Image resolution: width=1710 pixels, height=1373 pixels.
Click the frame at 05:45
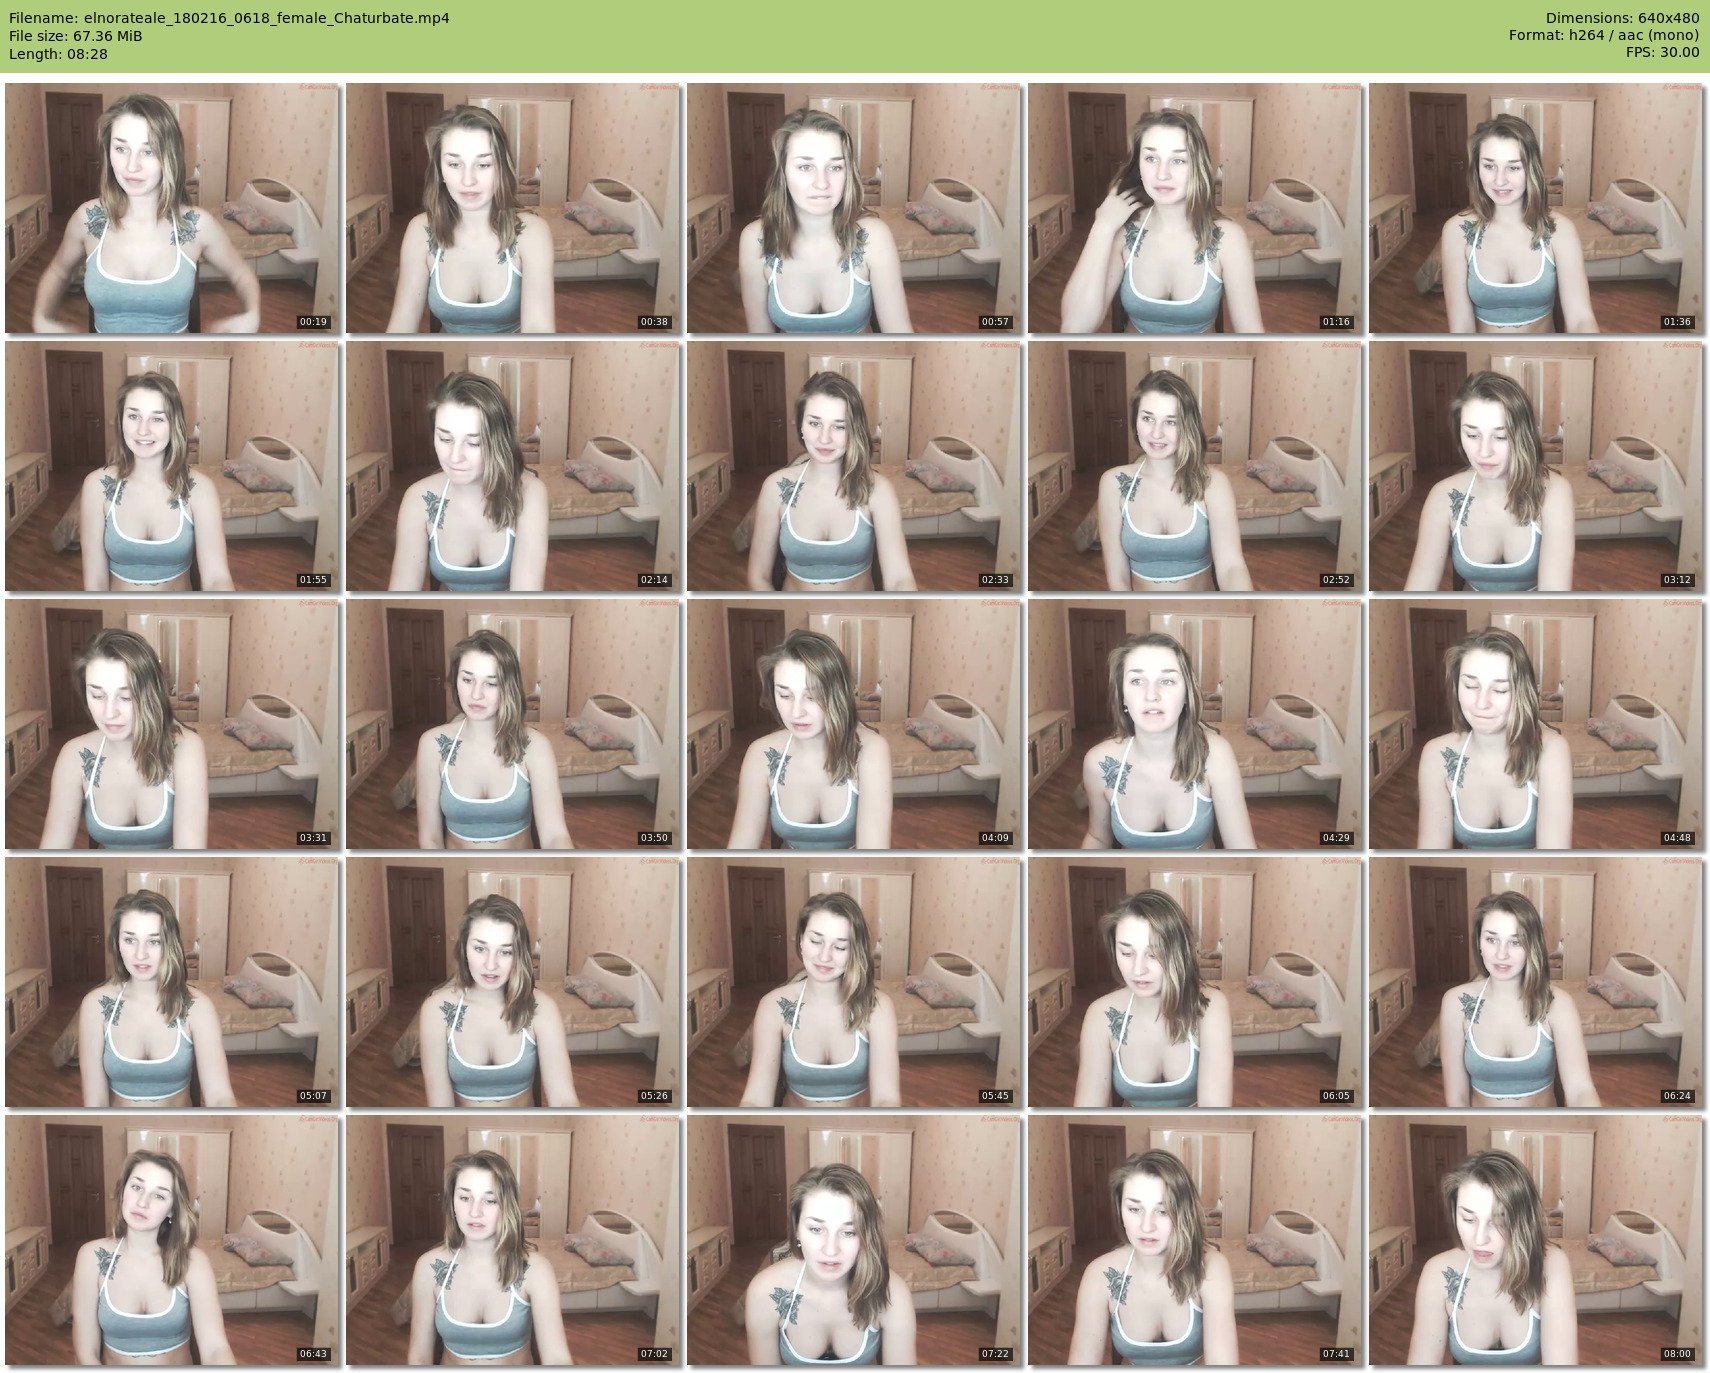(854, 982)
